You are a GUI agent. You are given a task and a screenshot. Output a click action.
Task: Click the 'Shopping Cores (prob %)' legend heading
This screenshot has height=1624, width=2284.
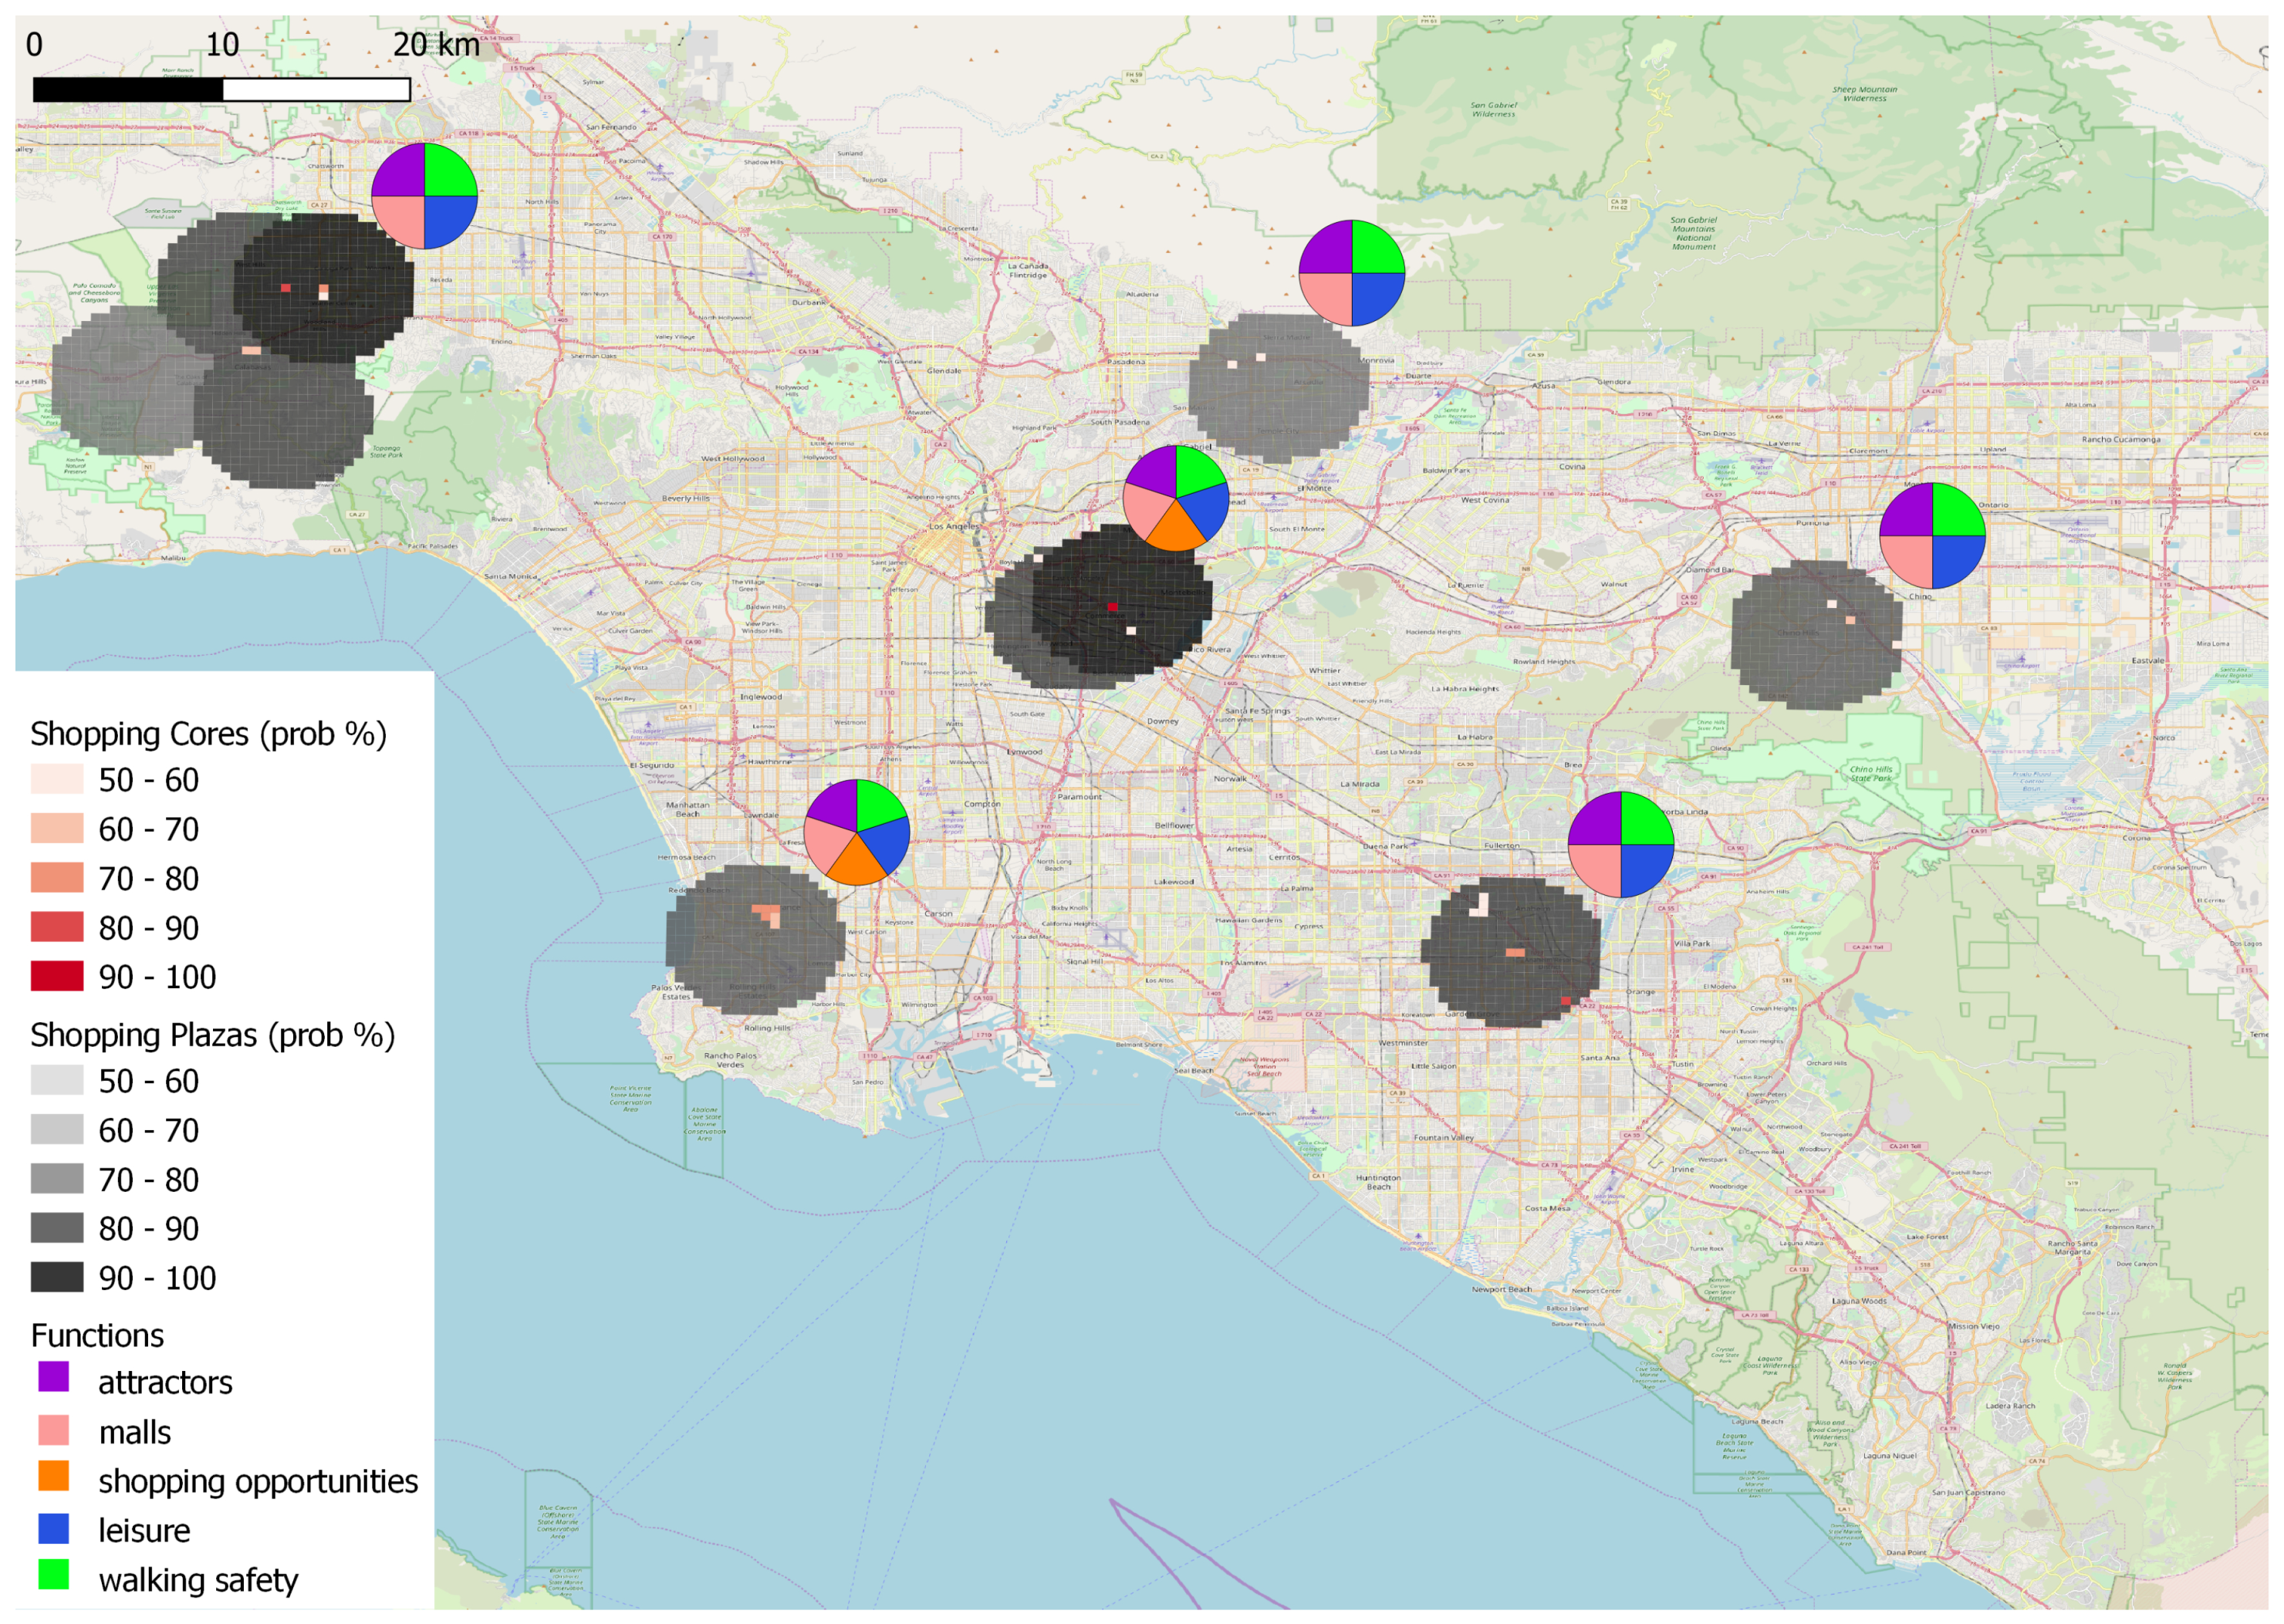coord(208,734)
